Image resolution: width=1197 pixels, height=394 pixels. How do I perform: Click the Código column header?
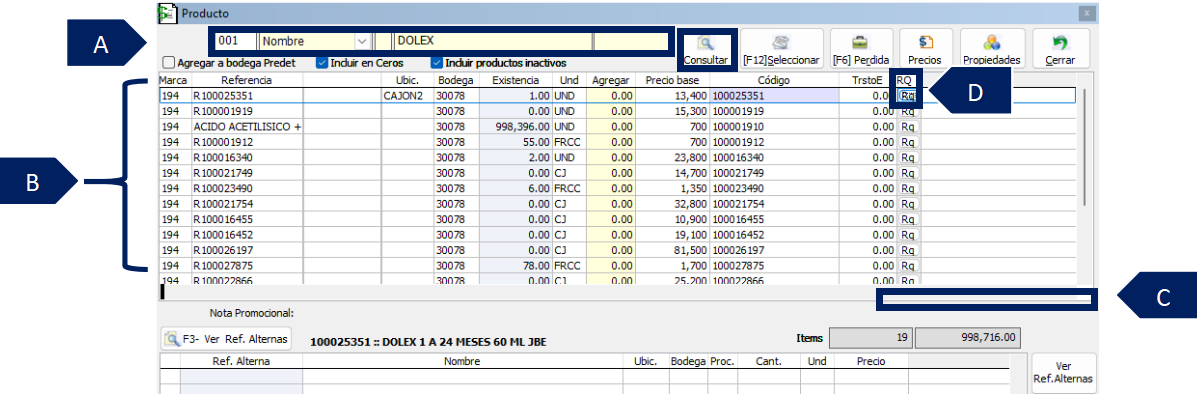(774, 80)
